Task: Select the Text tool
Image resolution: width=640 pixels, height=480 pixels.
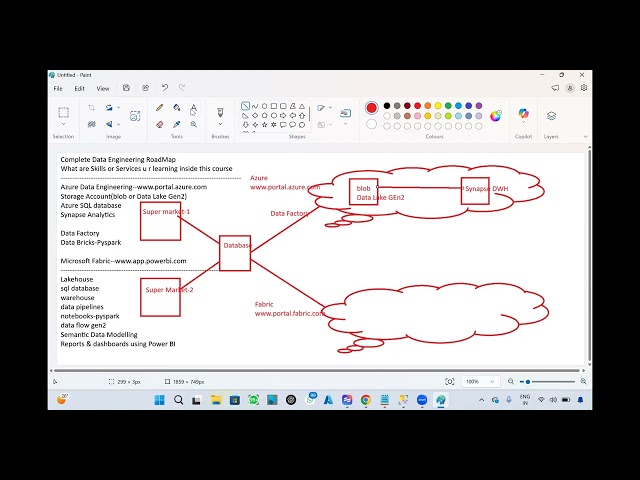Action: pyautogui.click(x=193, y=108)
